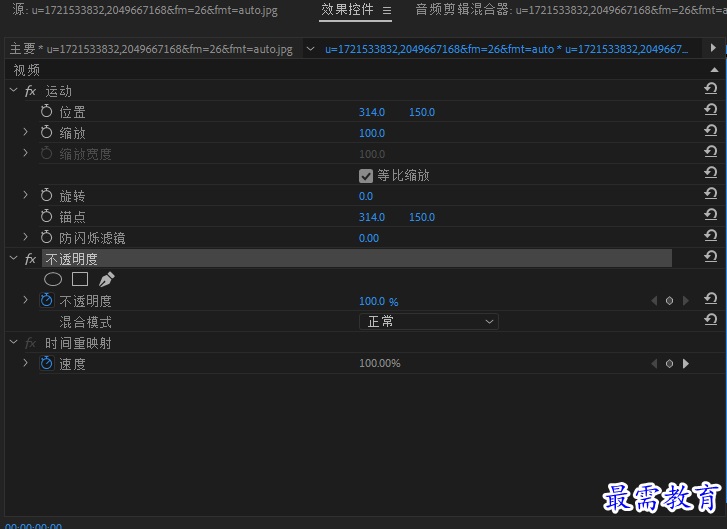The height and width of the screenshot is (529, 727).
Task: Reset the 防闪烁滤镜 anti-flicker parameter
Action: tap(710, 236)
